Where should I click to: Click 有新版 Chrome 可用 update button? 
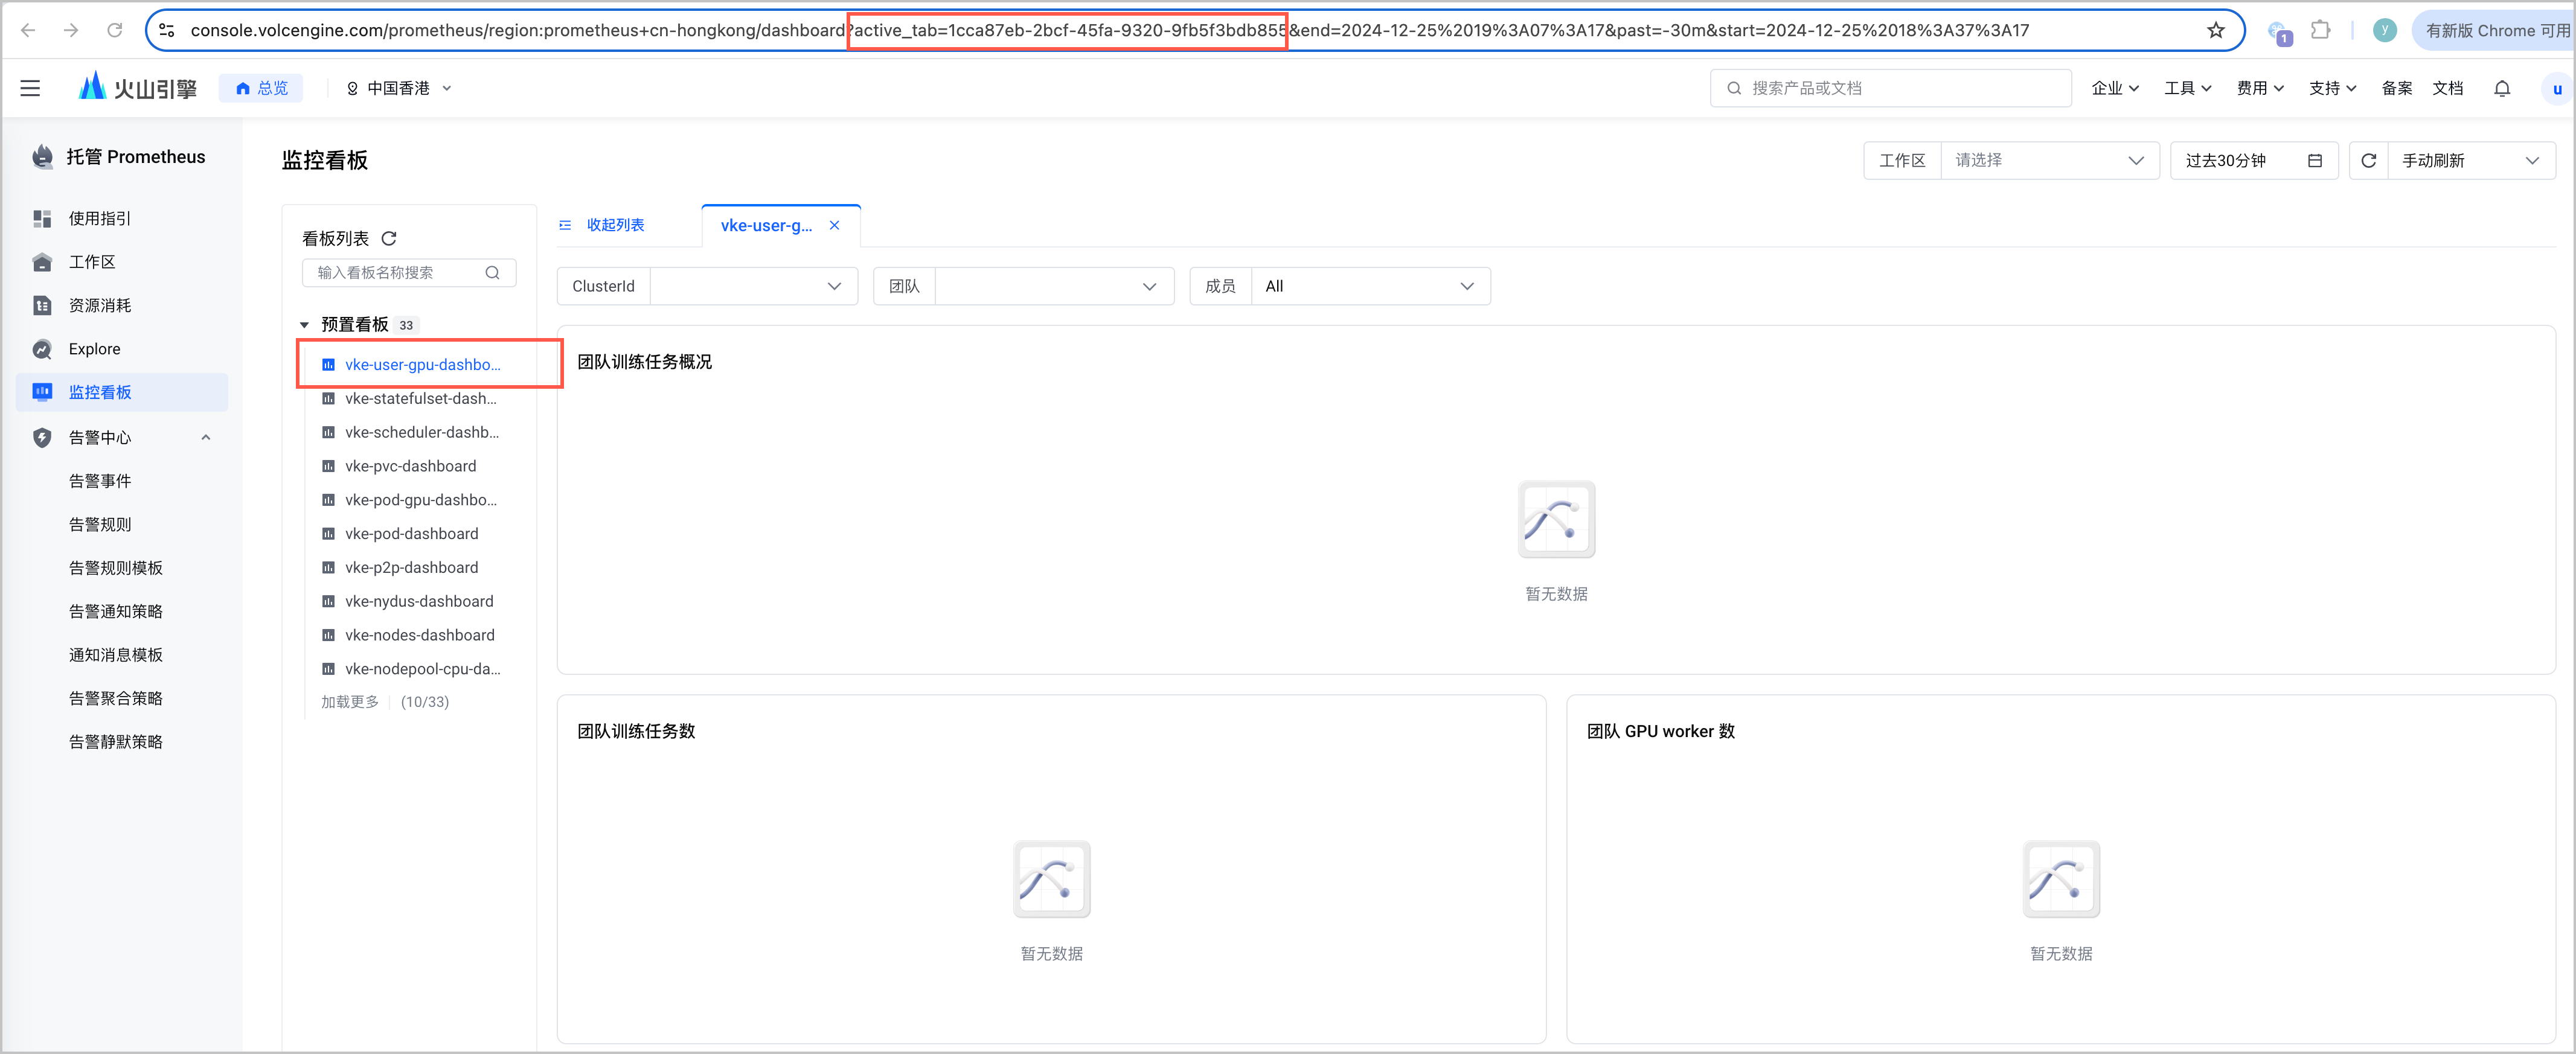(x=2494, y=30)
